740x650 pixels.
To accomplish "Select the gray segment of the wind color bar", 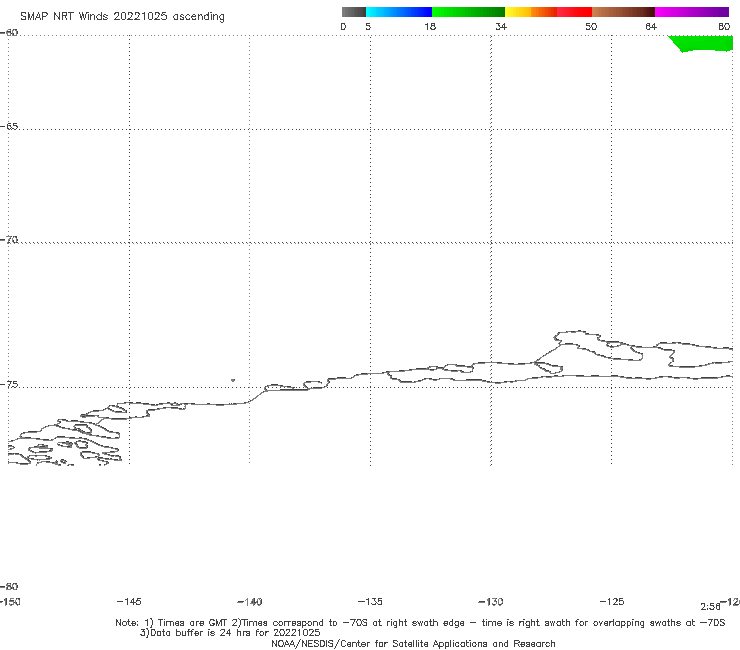I will click(x=354, y=12).
